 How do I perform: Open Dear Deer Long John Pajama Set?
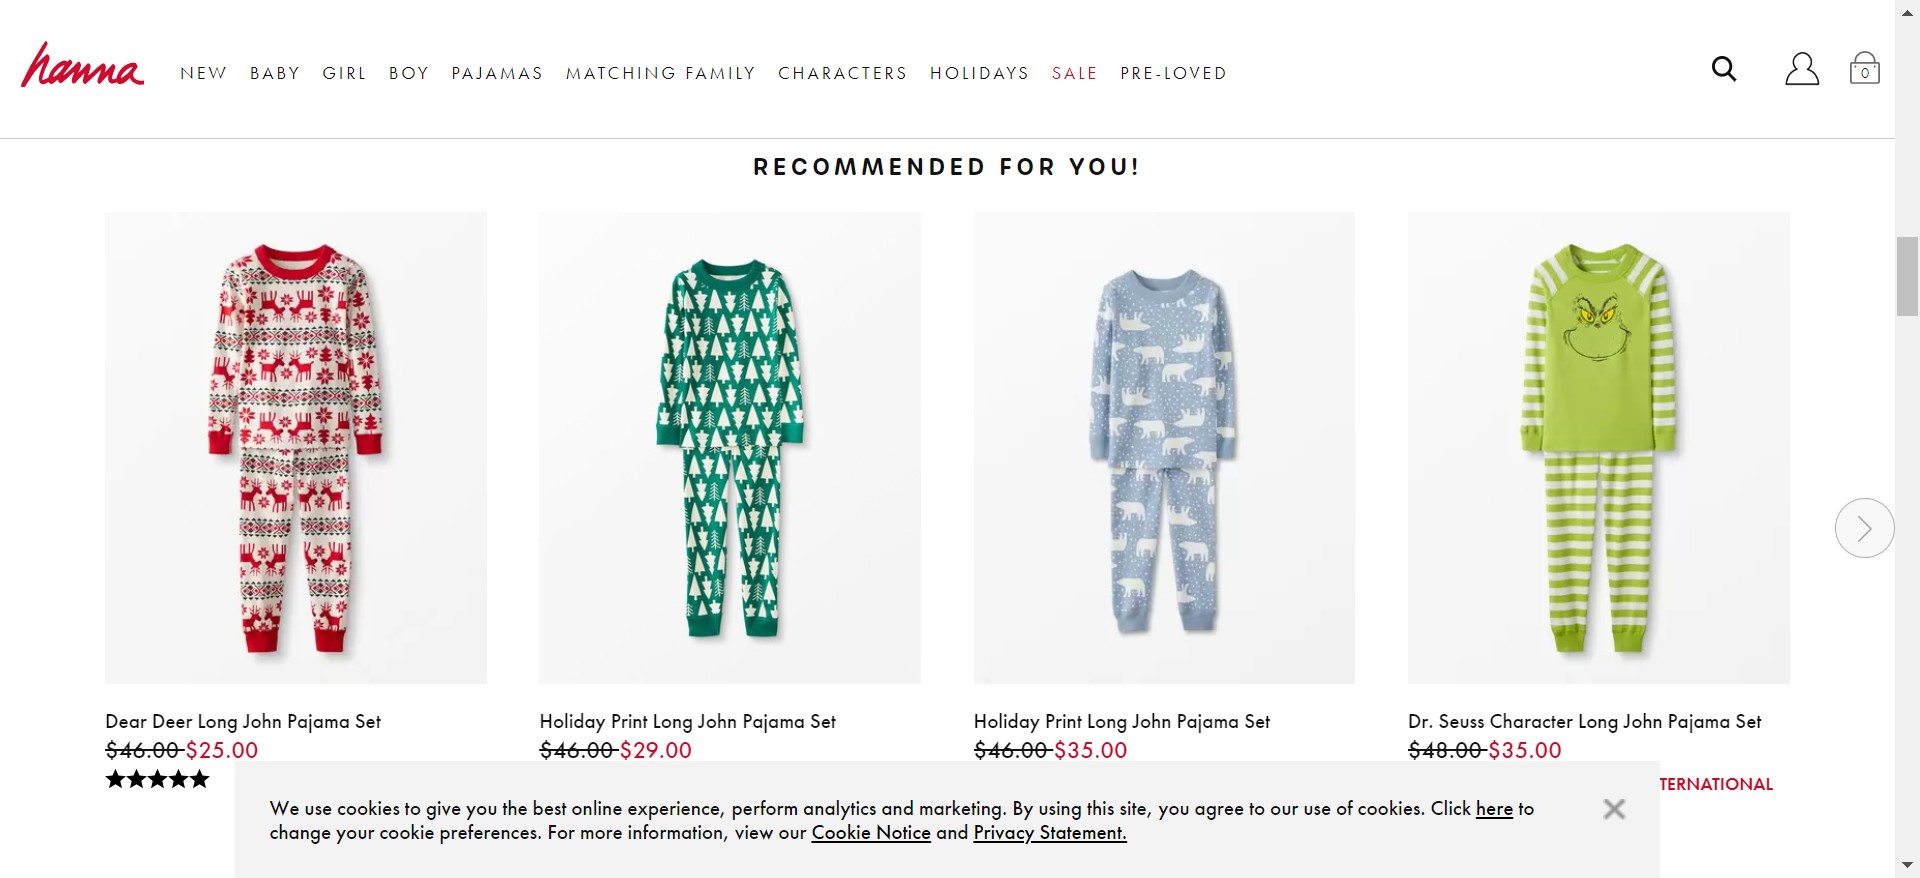pos(243,721)
